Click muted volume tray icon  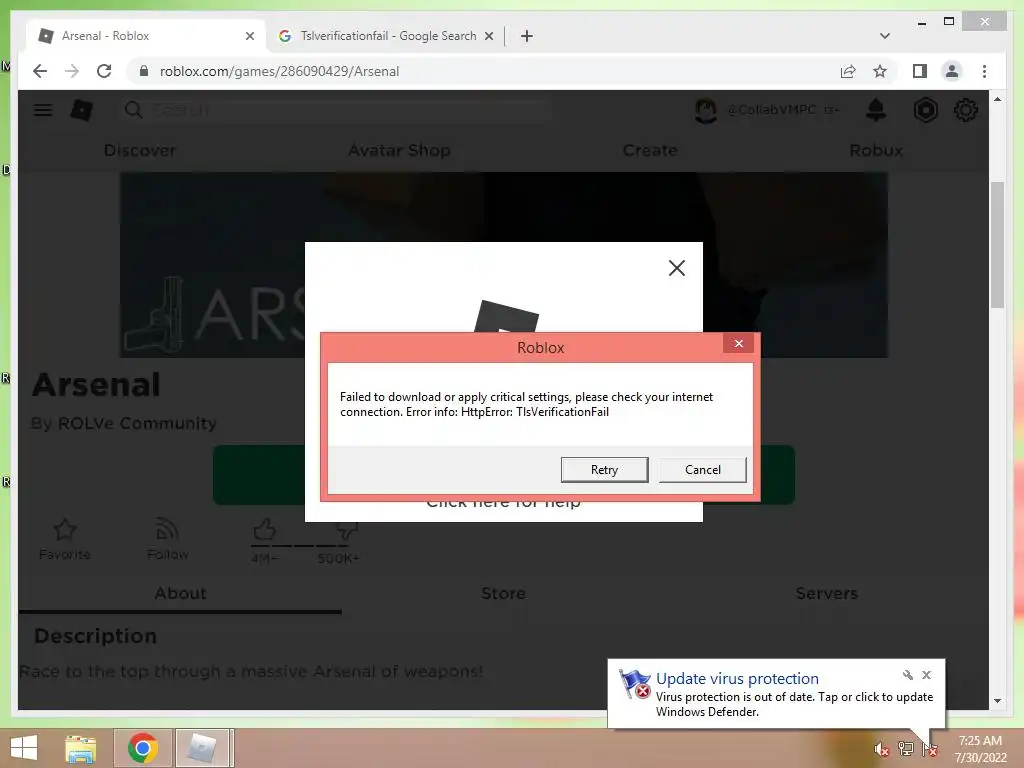tap(881, 749)
